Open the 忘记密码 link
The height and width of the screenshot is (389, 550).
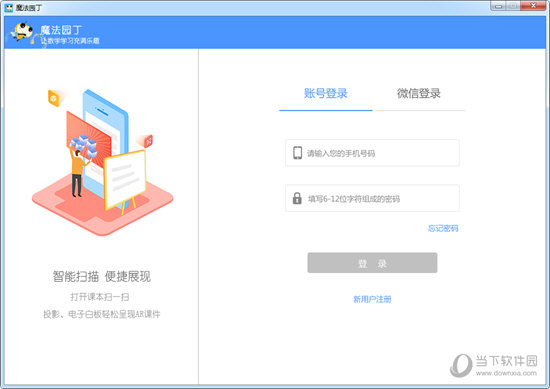coord(443,228)
